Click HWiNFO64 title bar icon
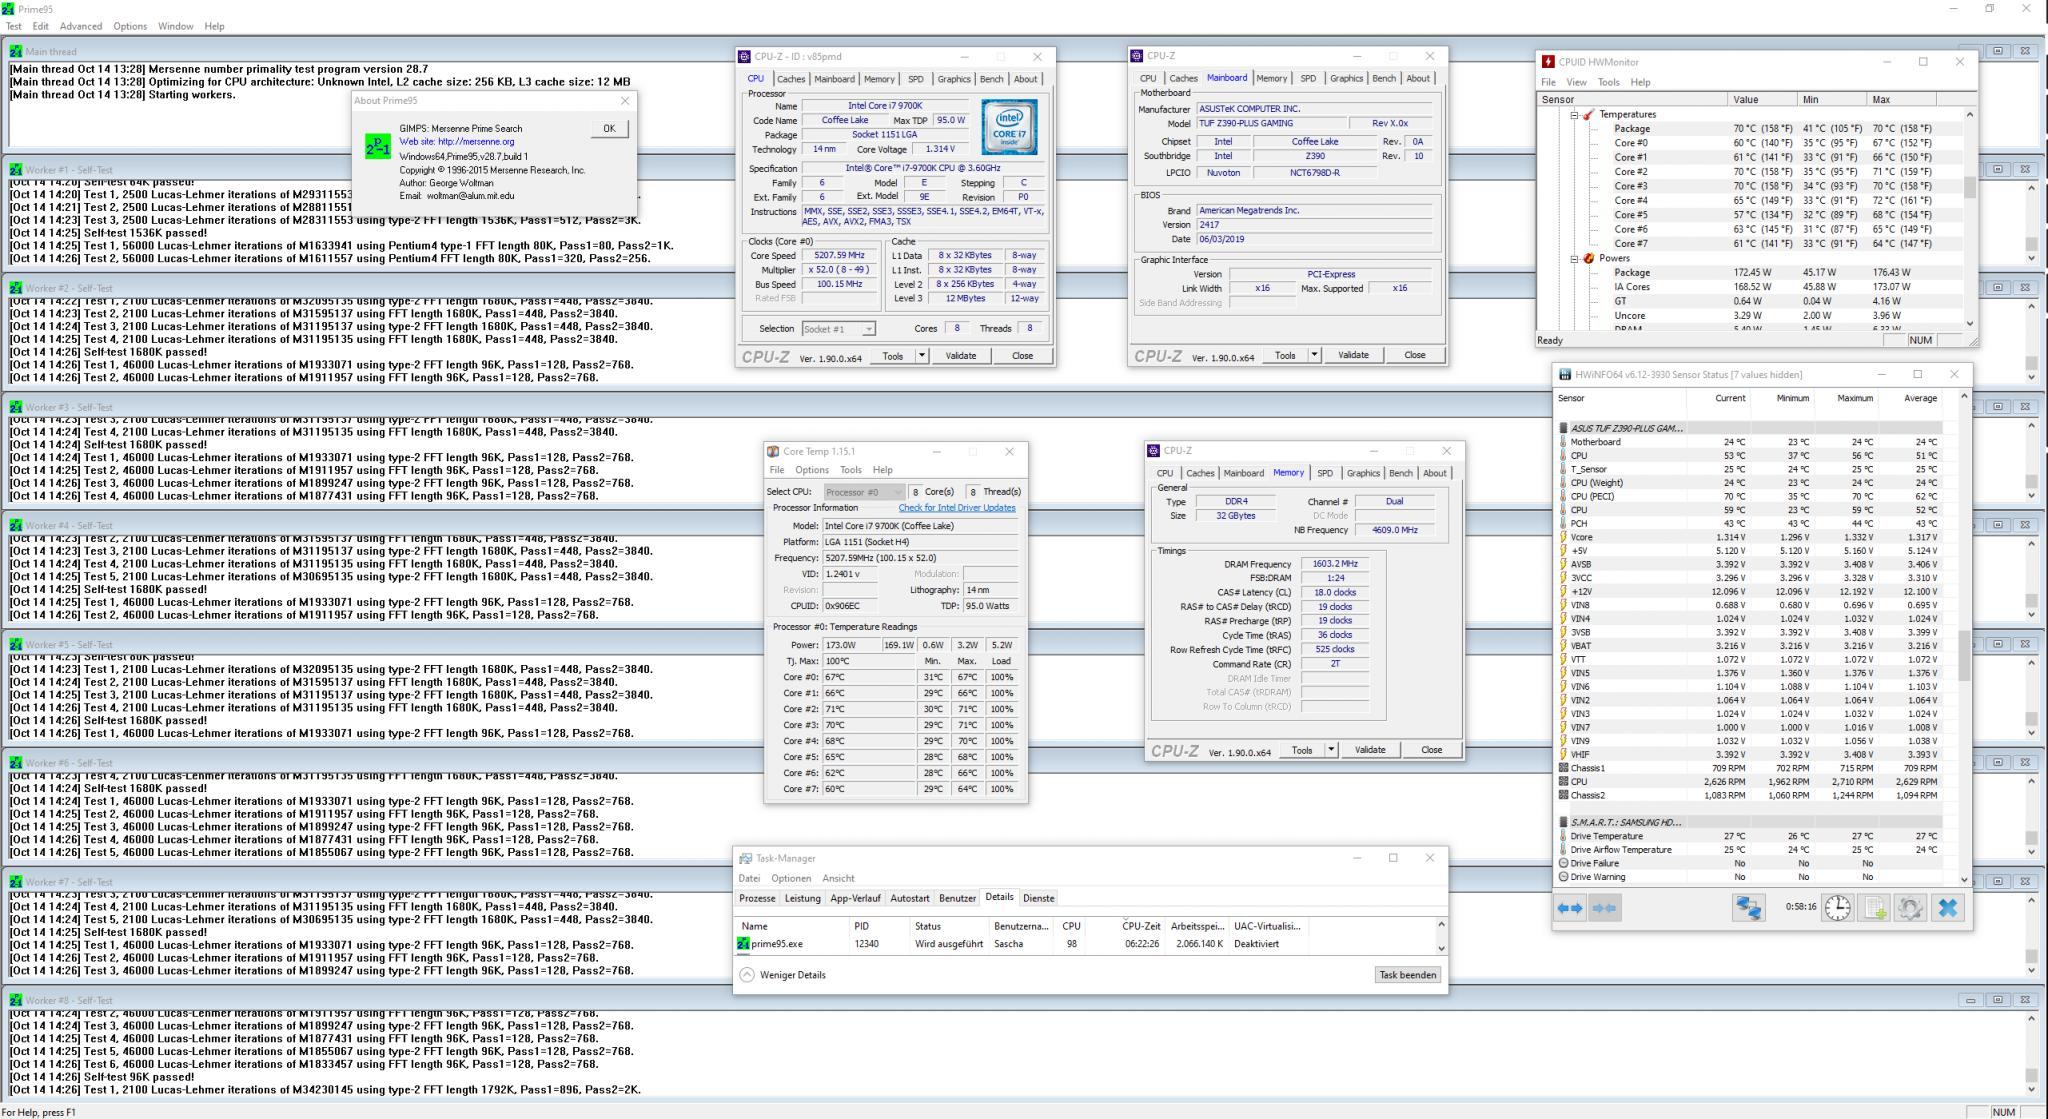Viewport: 2048px width, 1119px height. (x=1565, y=375)
